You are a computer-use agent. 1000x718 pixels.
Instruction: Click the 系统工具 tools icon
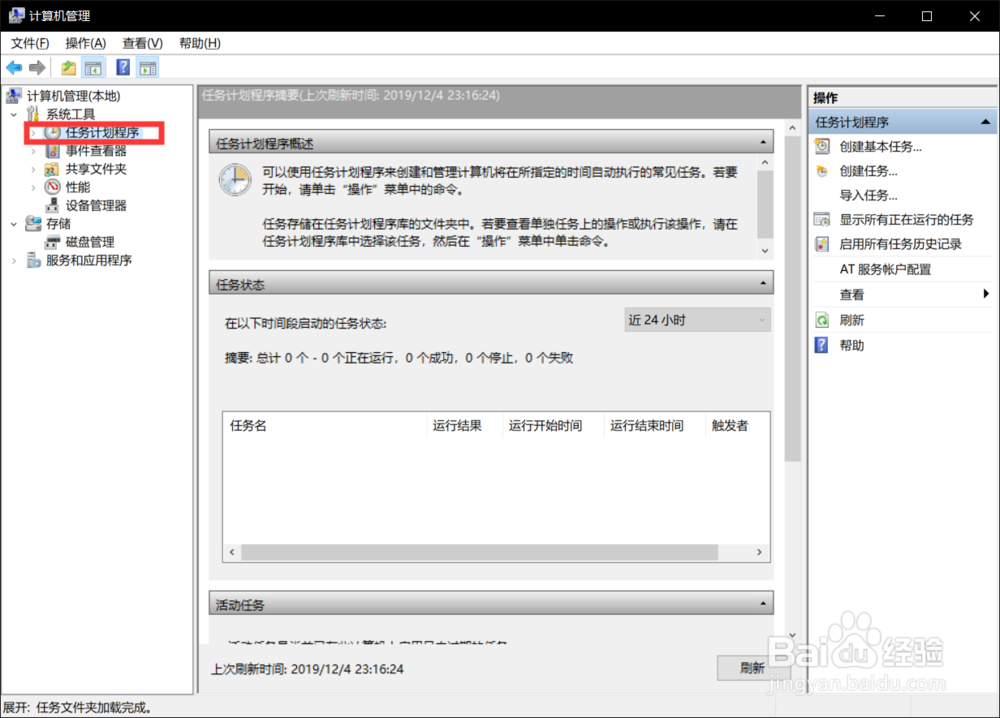coord(33,114)
